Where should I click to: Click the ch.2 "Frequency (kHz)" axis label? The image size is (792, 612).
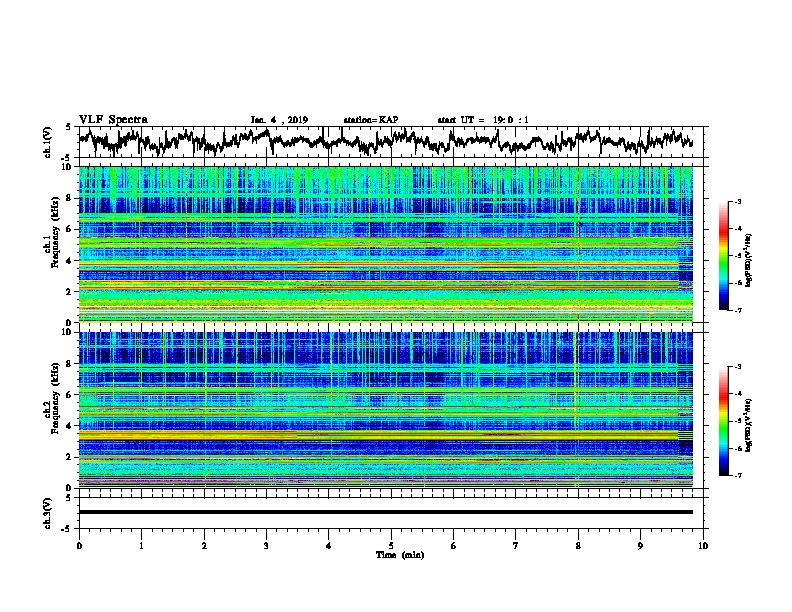click(55, 399)
